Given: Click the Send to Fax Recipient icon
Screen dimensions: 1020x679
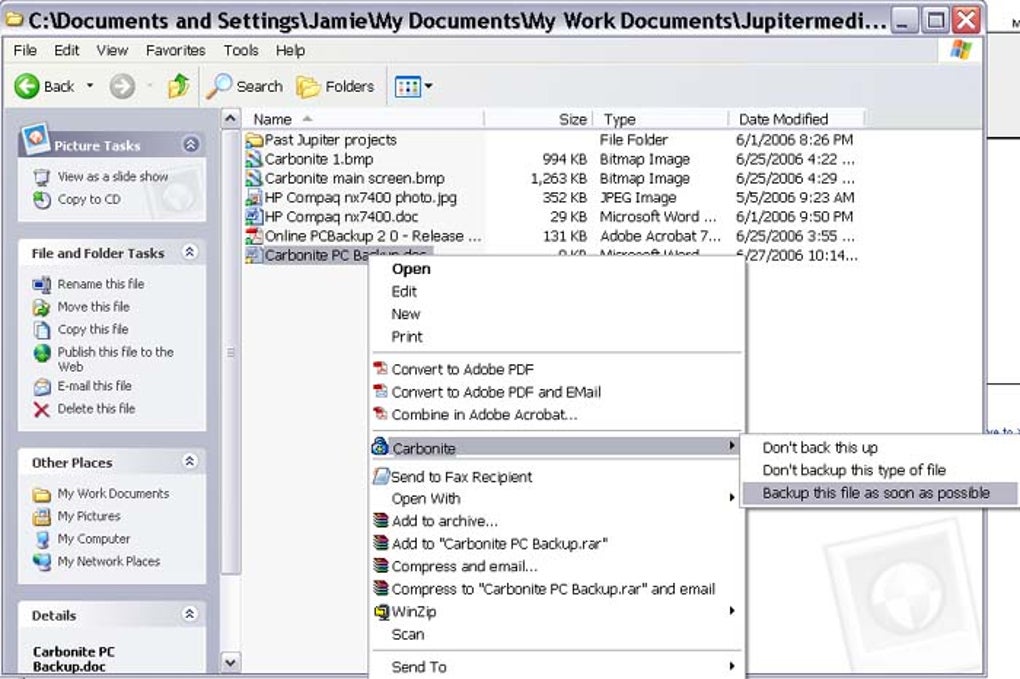Looking at the screenshot, I should point(381,476).
